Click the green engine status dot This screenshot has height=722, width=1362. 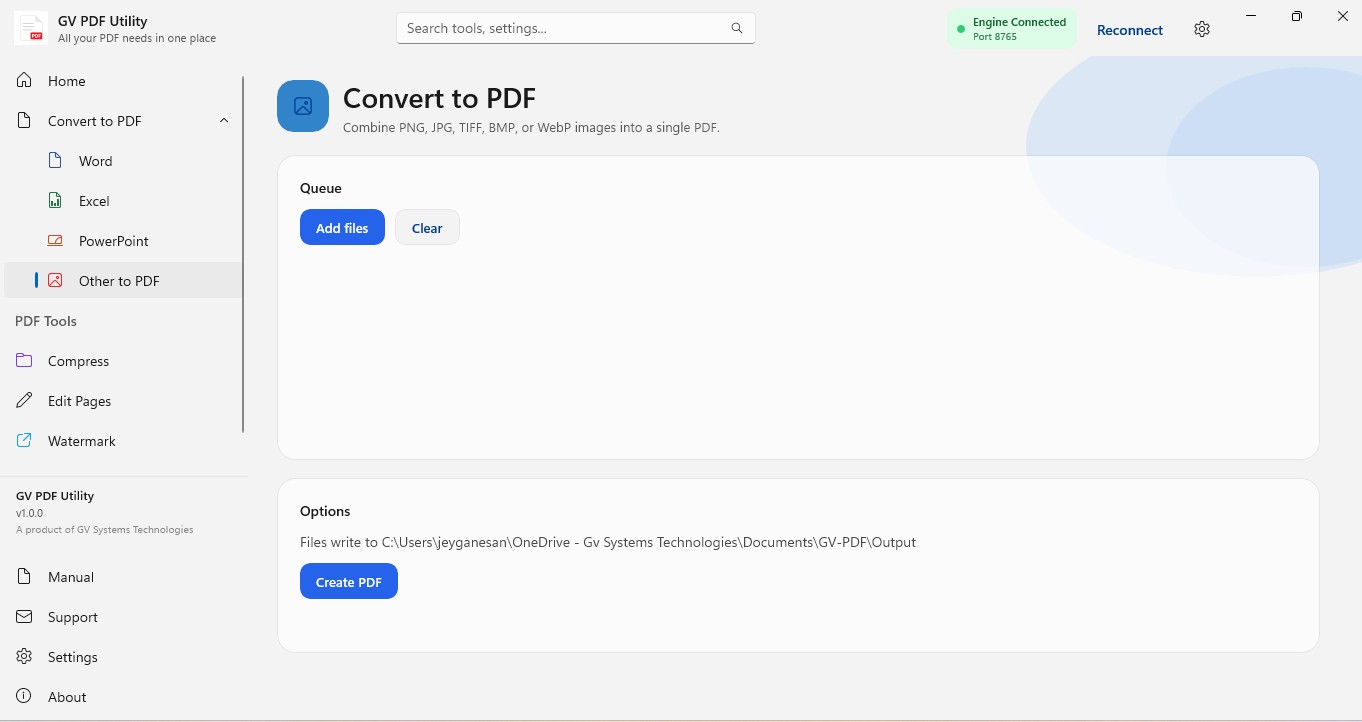[961, 30]
